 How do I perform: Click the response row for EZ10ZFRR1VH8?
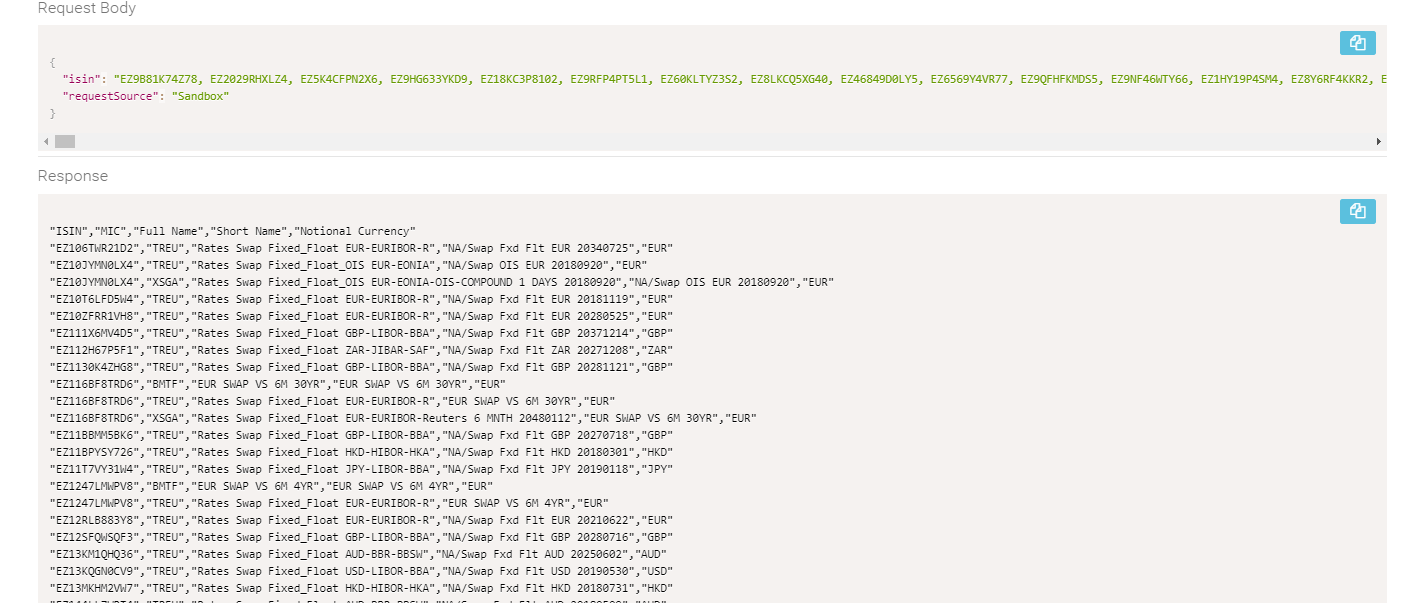[361, 316]
